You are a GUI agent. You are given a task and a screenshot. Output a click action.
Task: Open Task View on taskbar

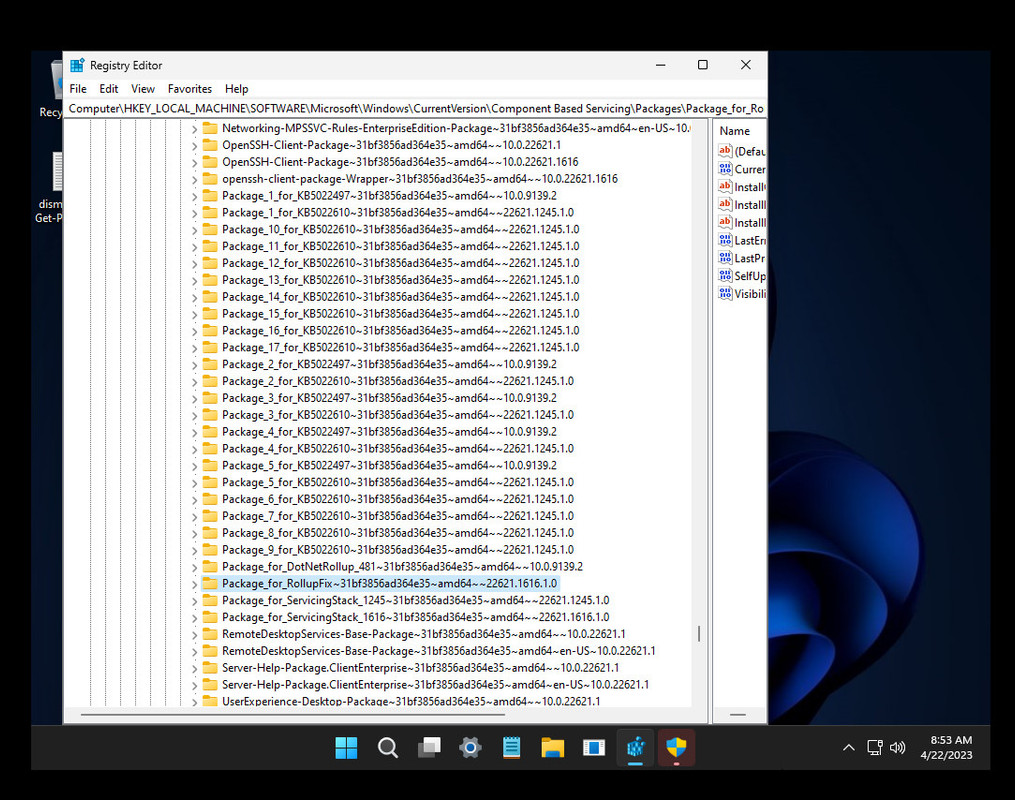tap(429, 748)
